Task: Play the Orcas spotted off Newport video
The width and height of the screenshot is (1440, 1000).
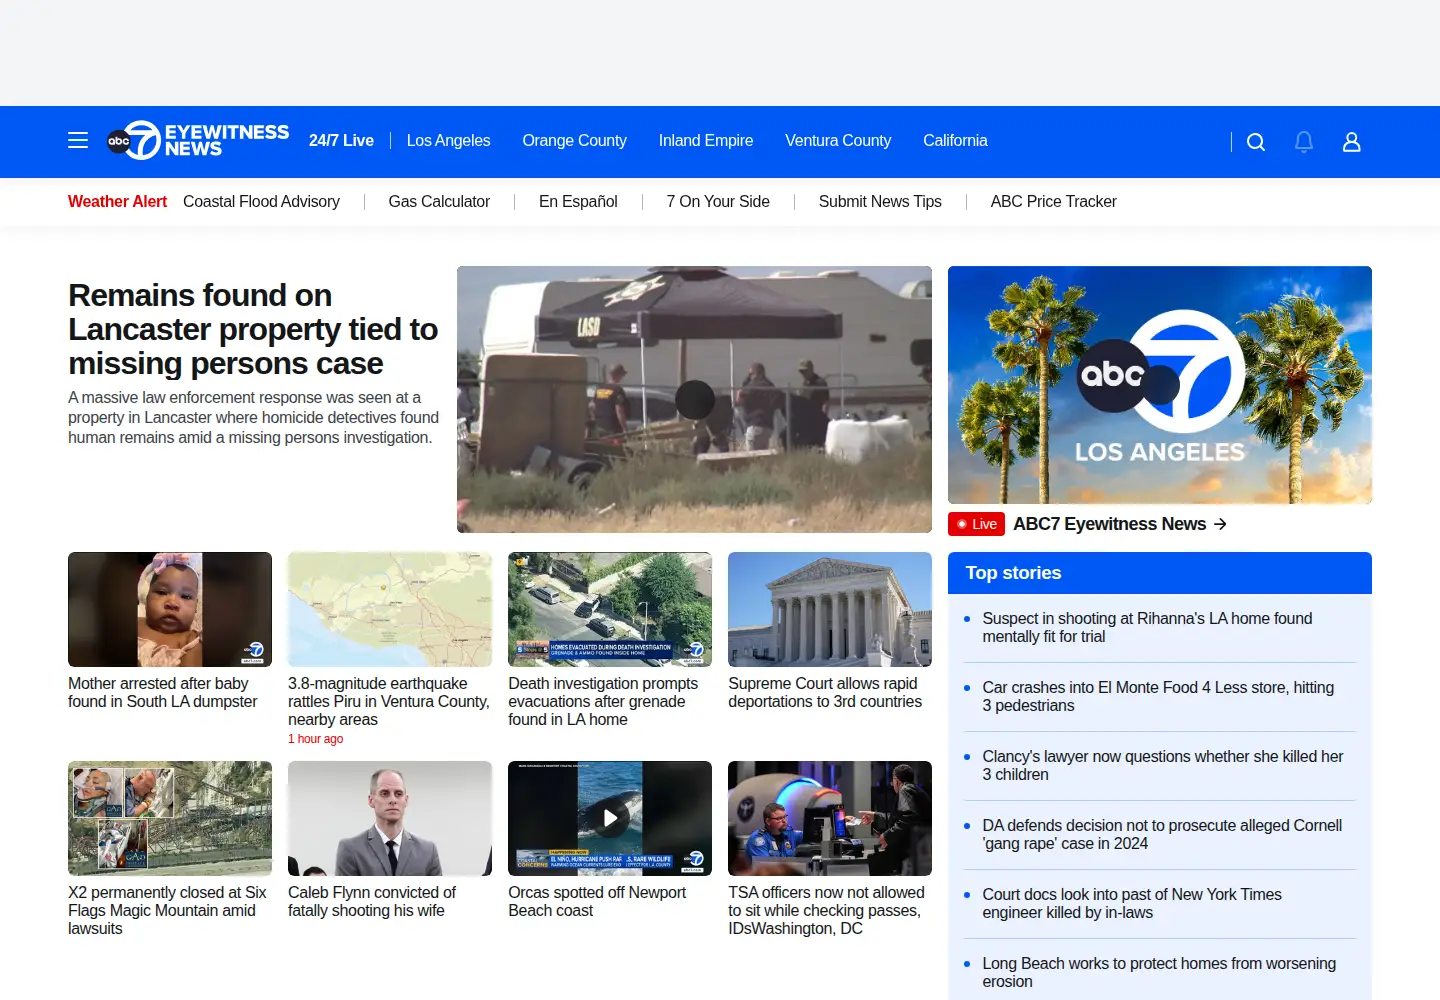Action: coord(610,818)
